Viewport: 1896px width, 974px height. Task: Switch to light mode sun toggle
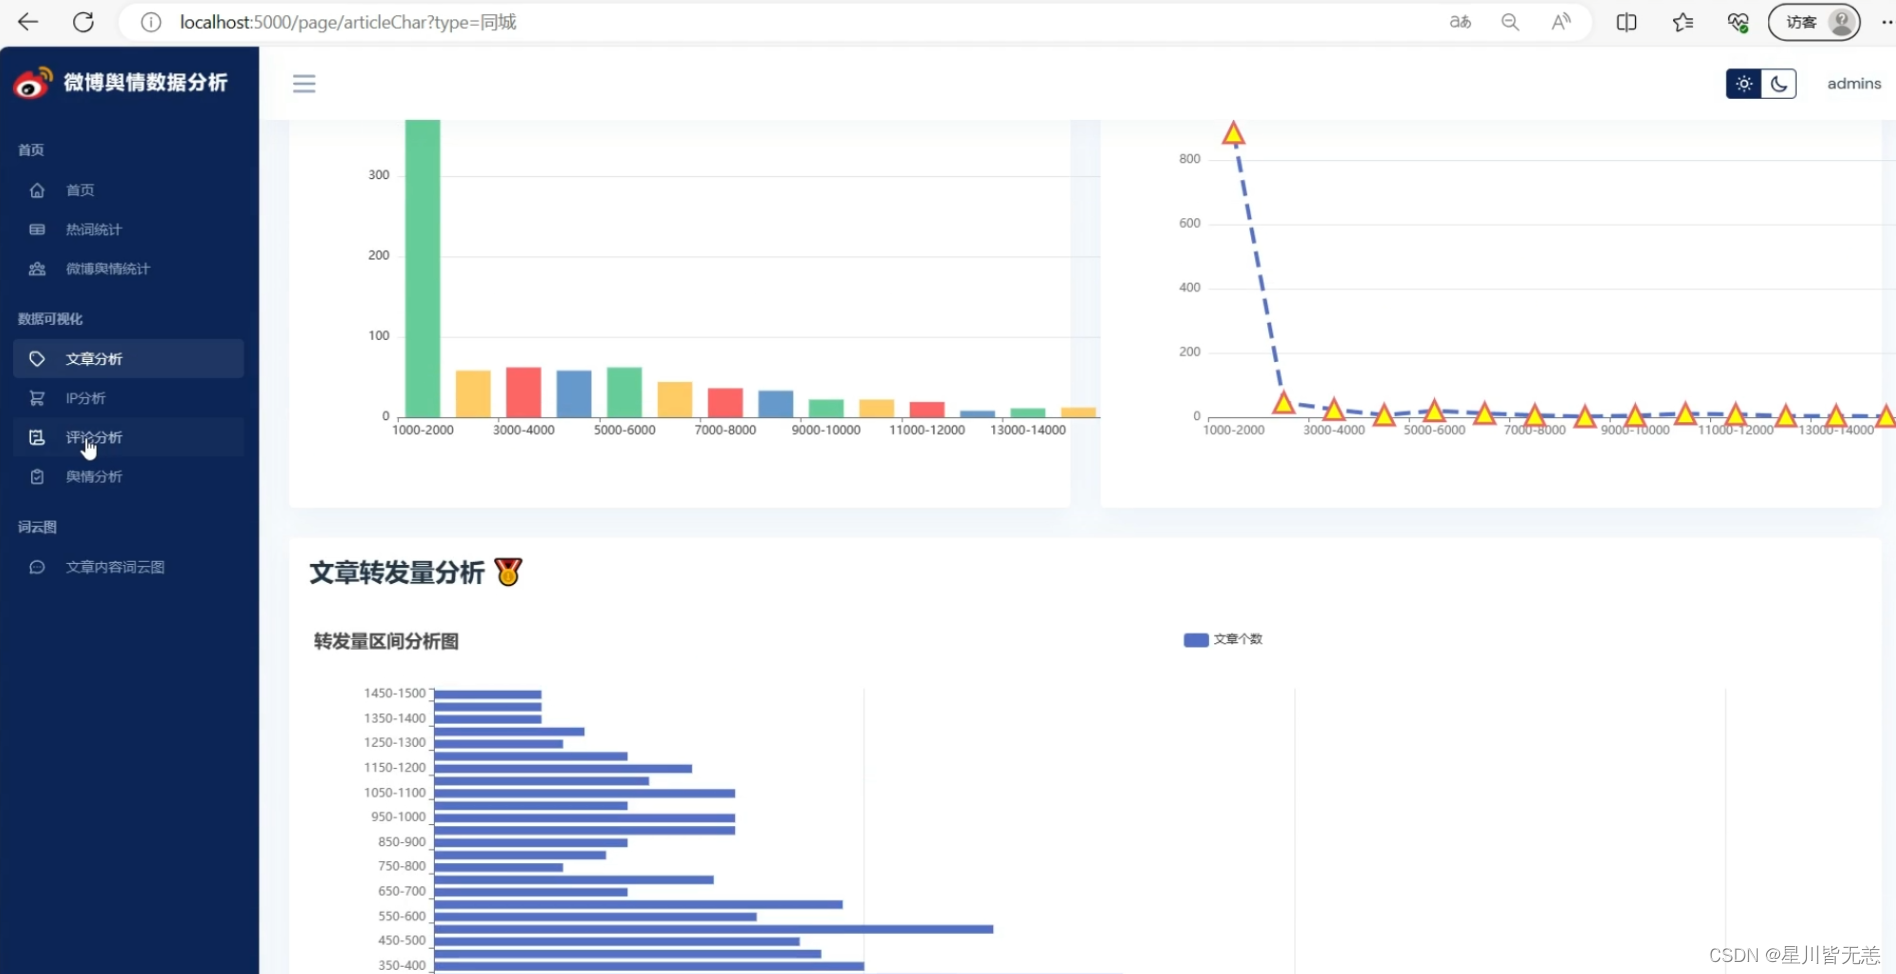pos(1744,84)
